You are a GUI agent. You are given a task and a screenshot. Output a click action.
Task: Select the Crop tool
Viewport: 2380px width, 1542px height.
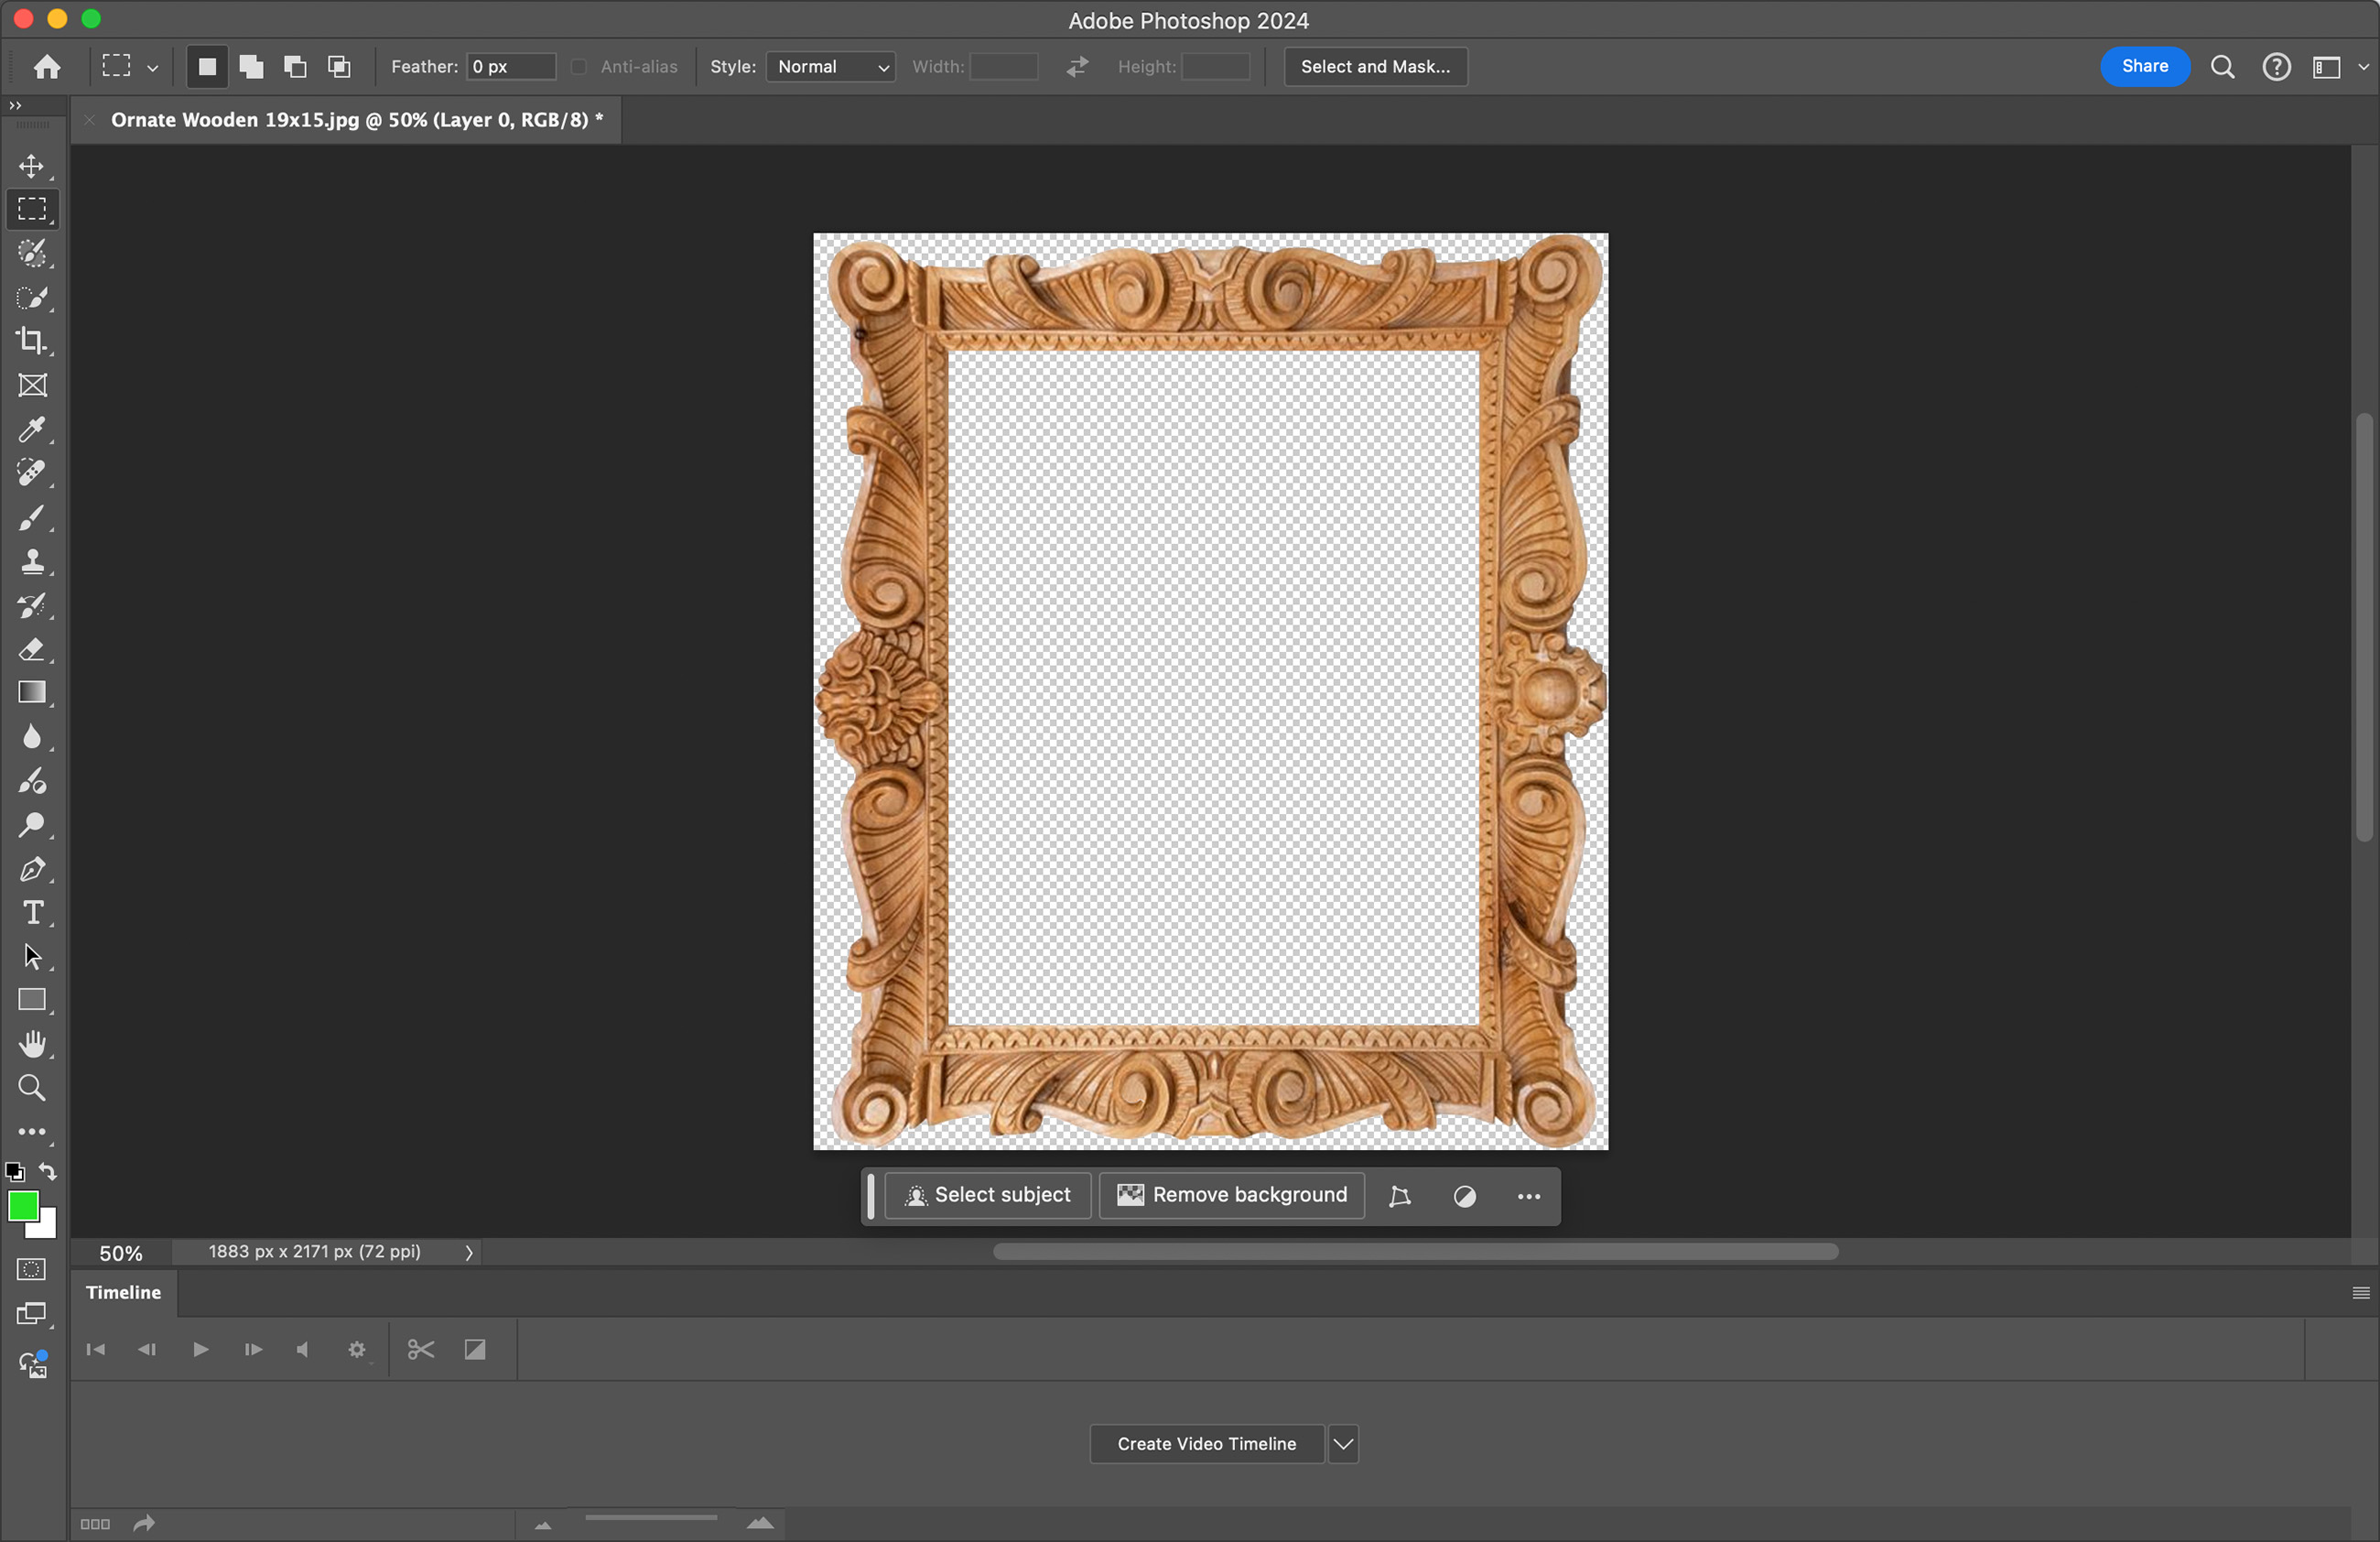point(32,341)
